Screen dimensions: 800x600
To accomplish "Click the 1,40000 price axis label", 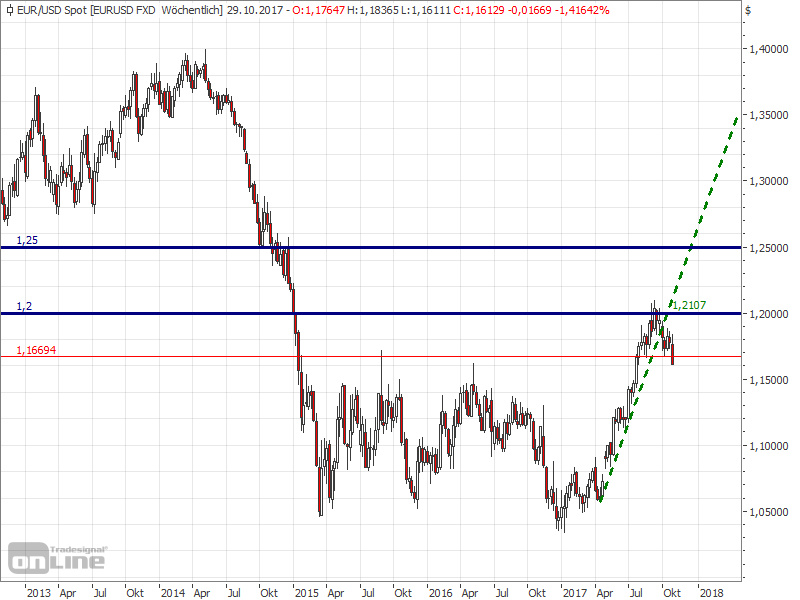I will [x=768, y=49].
